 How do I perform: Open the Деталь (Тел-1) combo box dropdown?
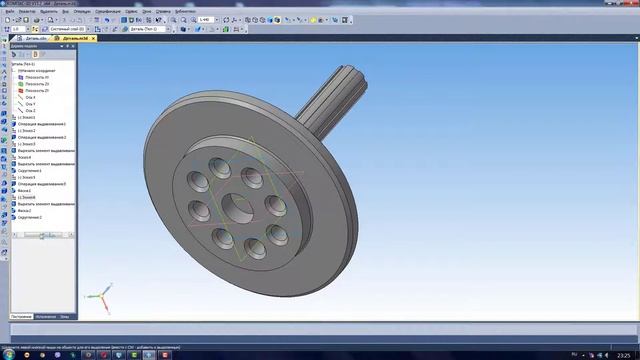(168, 29)
